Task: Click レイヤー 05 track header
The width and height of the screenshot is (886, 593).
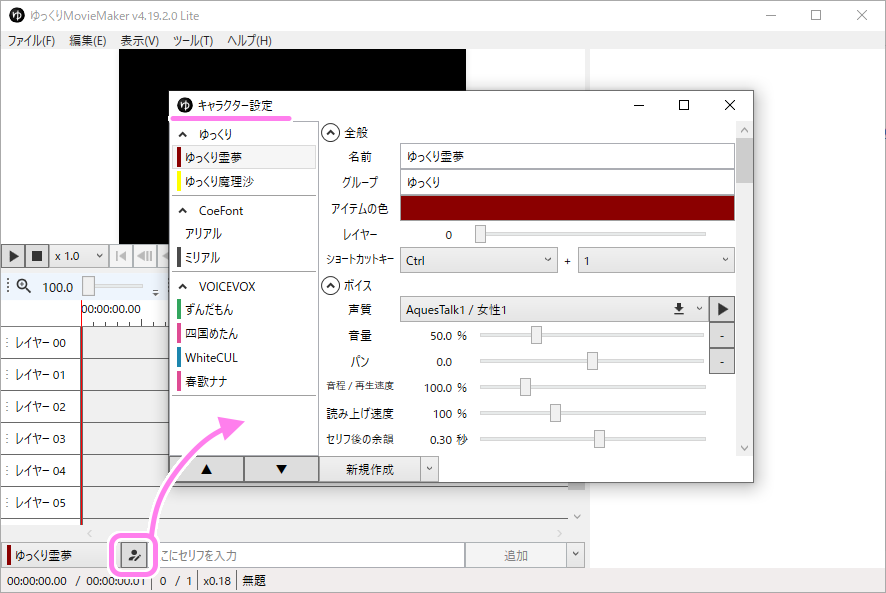Action: [x=41, y=503]
